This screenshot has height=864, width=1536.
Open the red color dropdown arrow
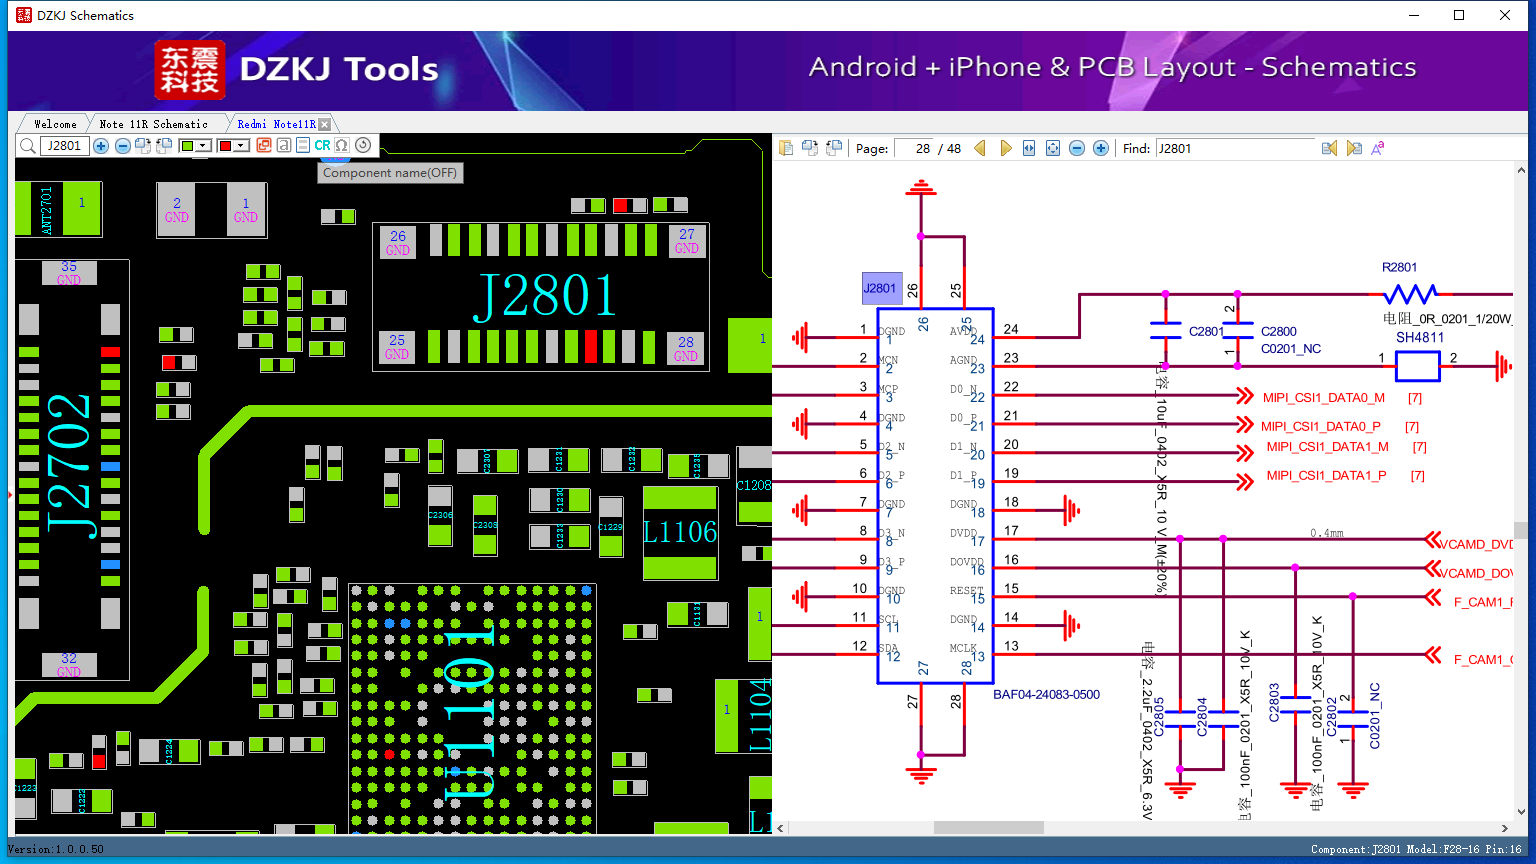click(241, 146)
